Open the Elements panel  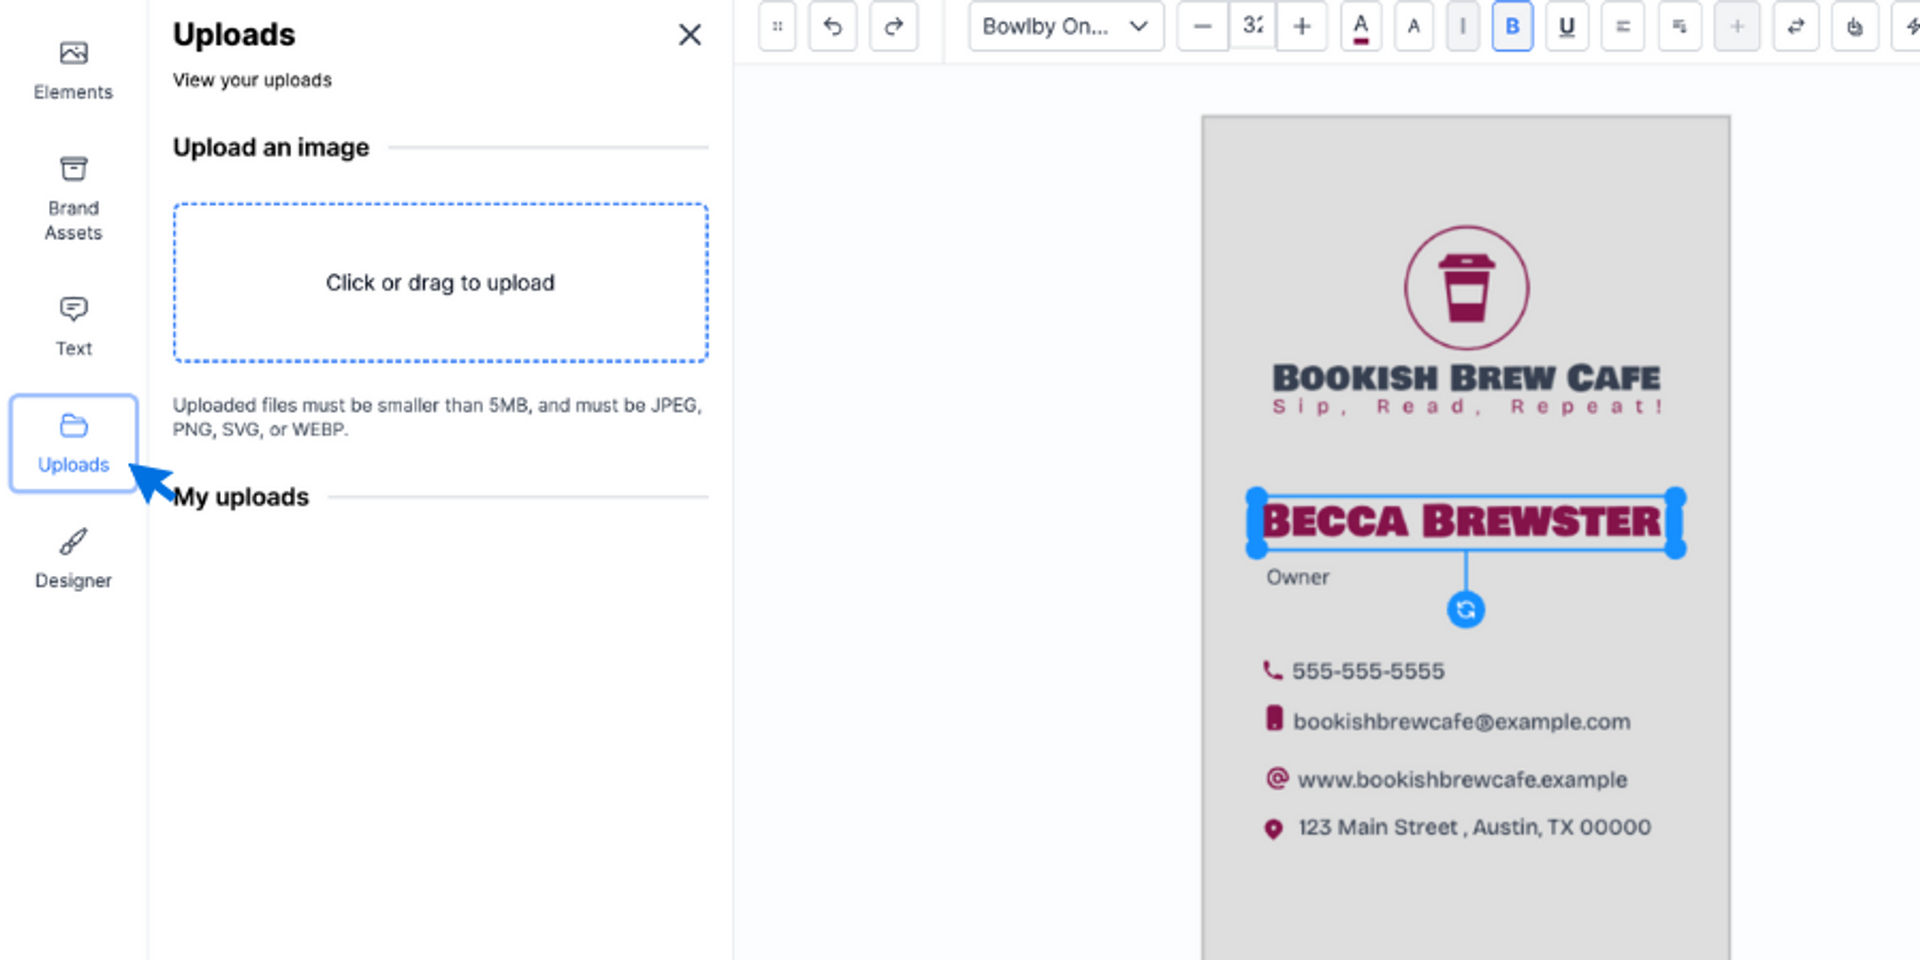tap(73, 68)
